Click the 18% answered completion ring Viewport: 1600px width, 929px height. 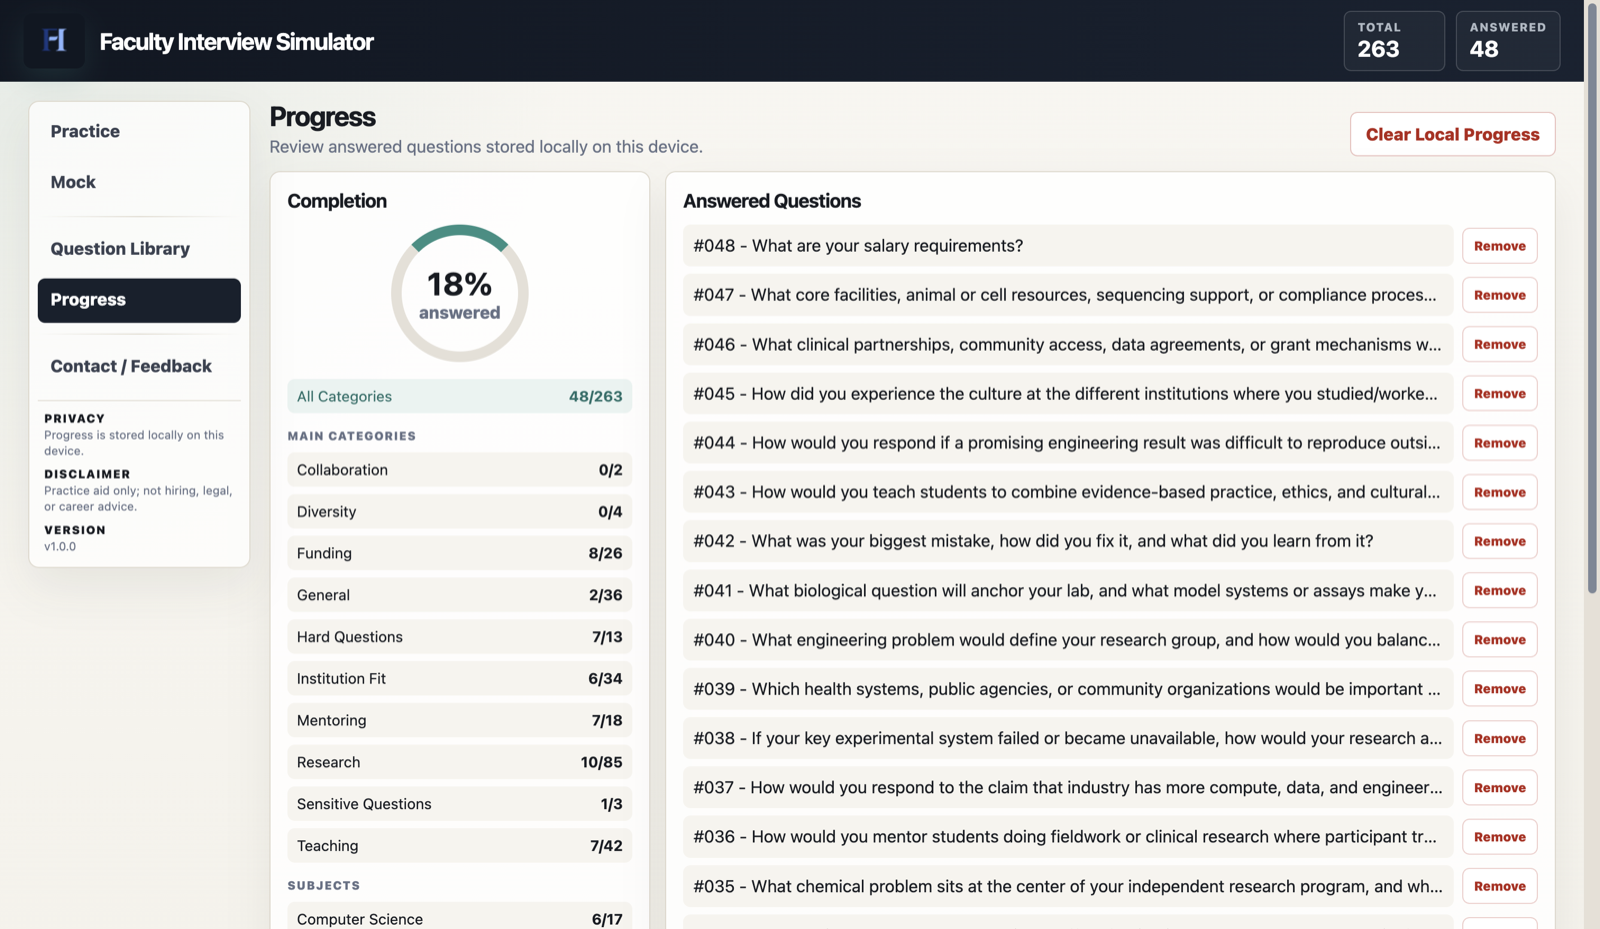[459, 293]
